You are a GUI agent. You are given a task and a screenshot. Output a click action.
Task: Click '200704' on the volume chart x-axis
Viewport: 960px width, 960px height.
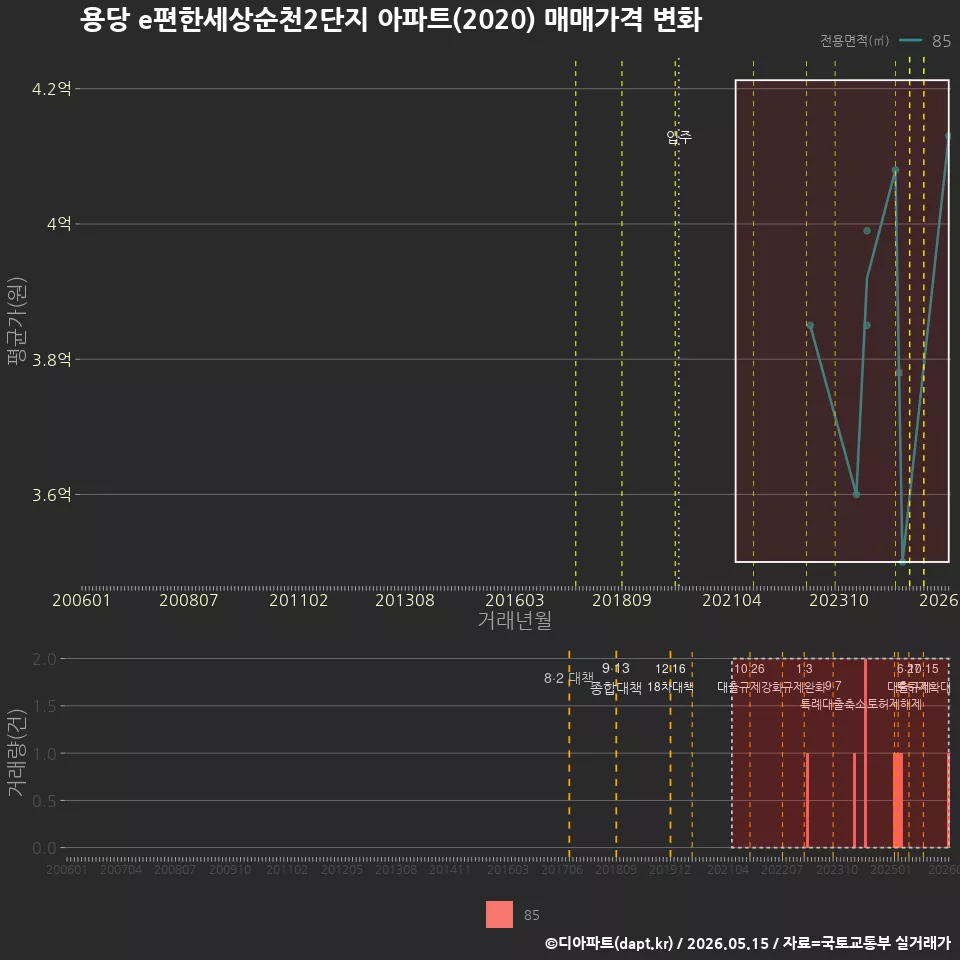pyautogui.click(x=121, y=869)
